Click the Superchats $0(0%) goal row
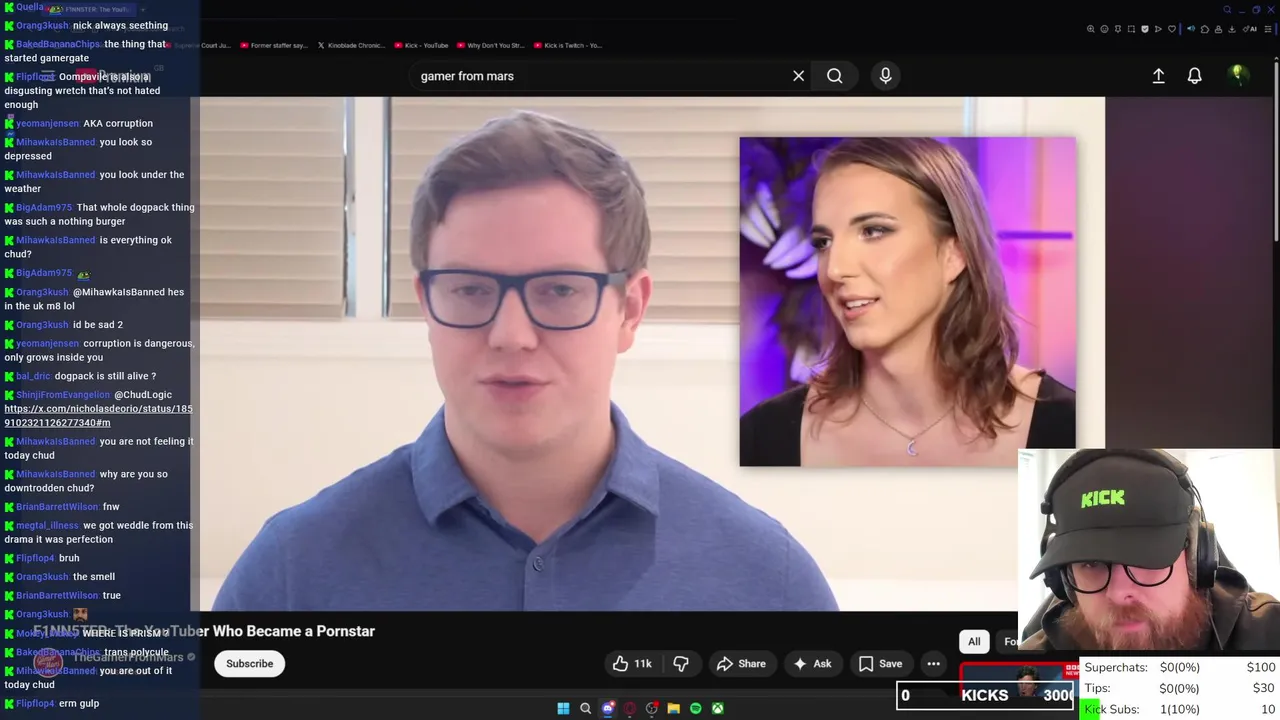The width and height of the screenshot is (1280, 720). (1180, 667)
